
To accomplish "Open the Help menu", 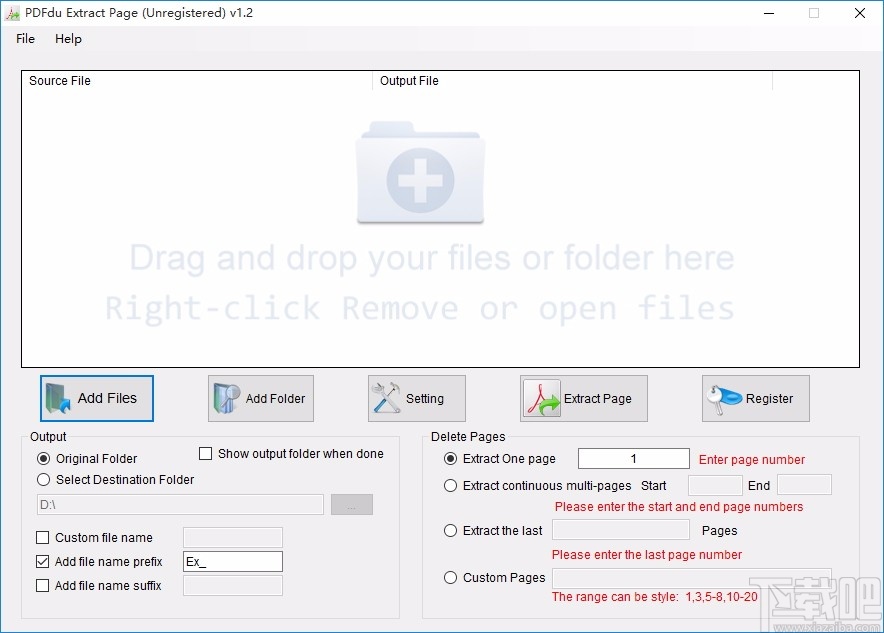I will (68, 39).
